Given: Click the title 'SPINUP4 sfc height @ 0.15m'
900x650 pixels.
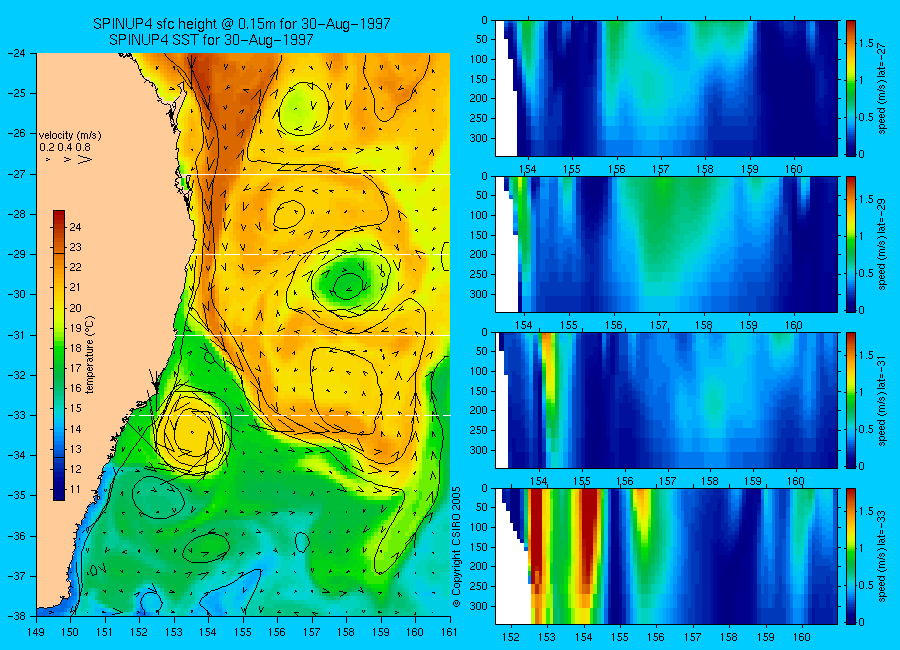Looking at the screenshot, I should click(185, 24).
